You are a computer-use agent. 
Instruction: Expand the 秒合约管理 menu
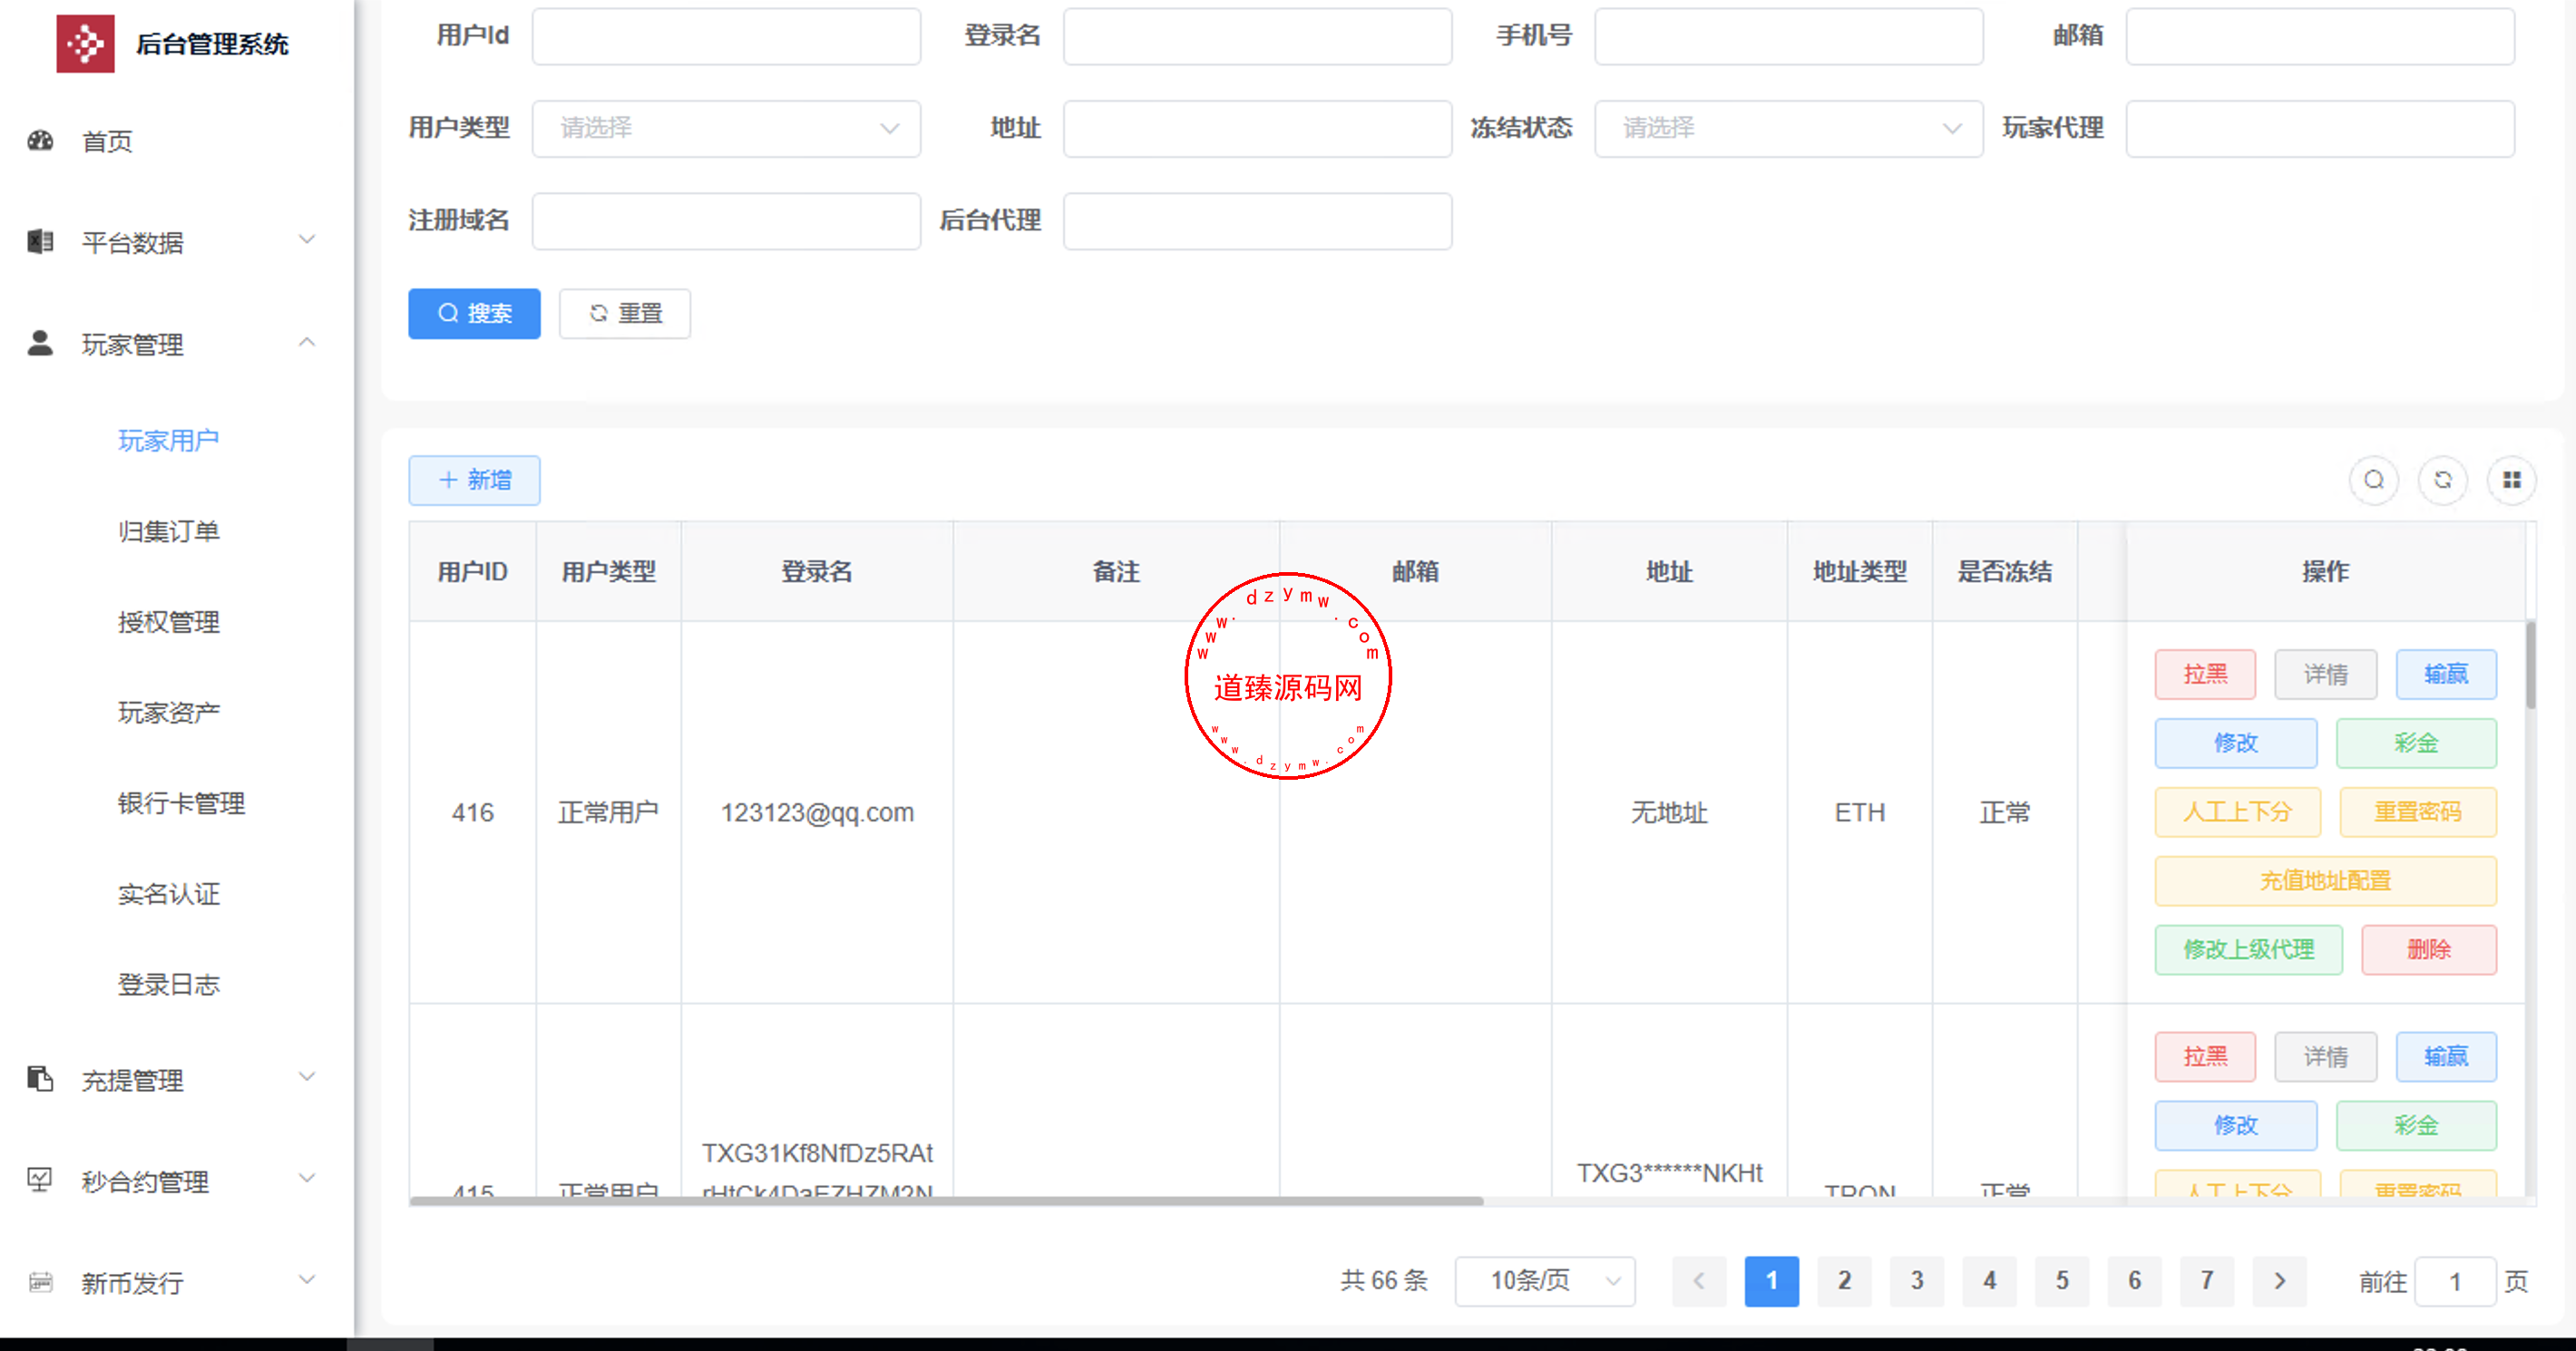click(x=307, y=1179)
